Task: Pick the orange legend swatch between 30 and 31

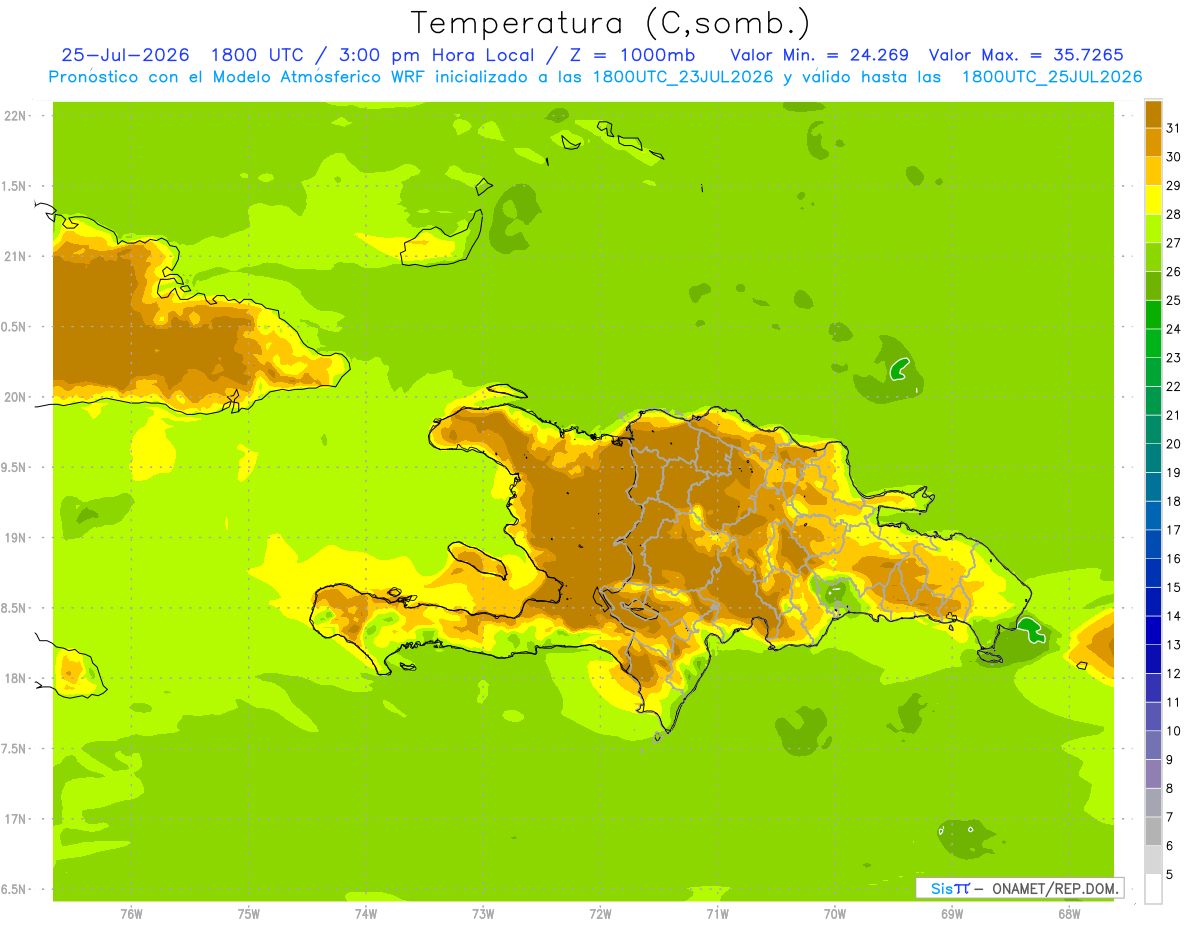Action: 1153,142
